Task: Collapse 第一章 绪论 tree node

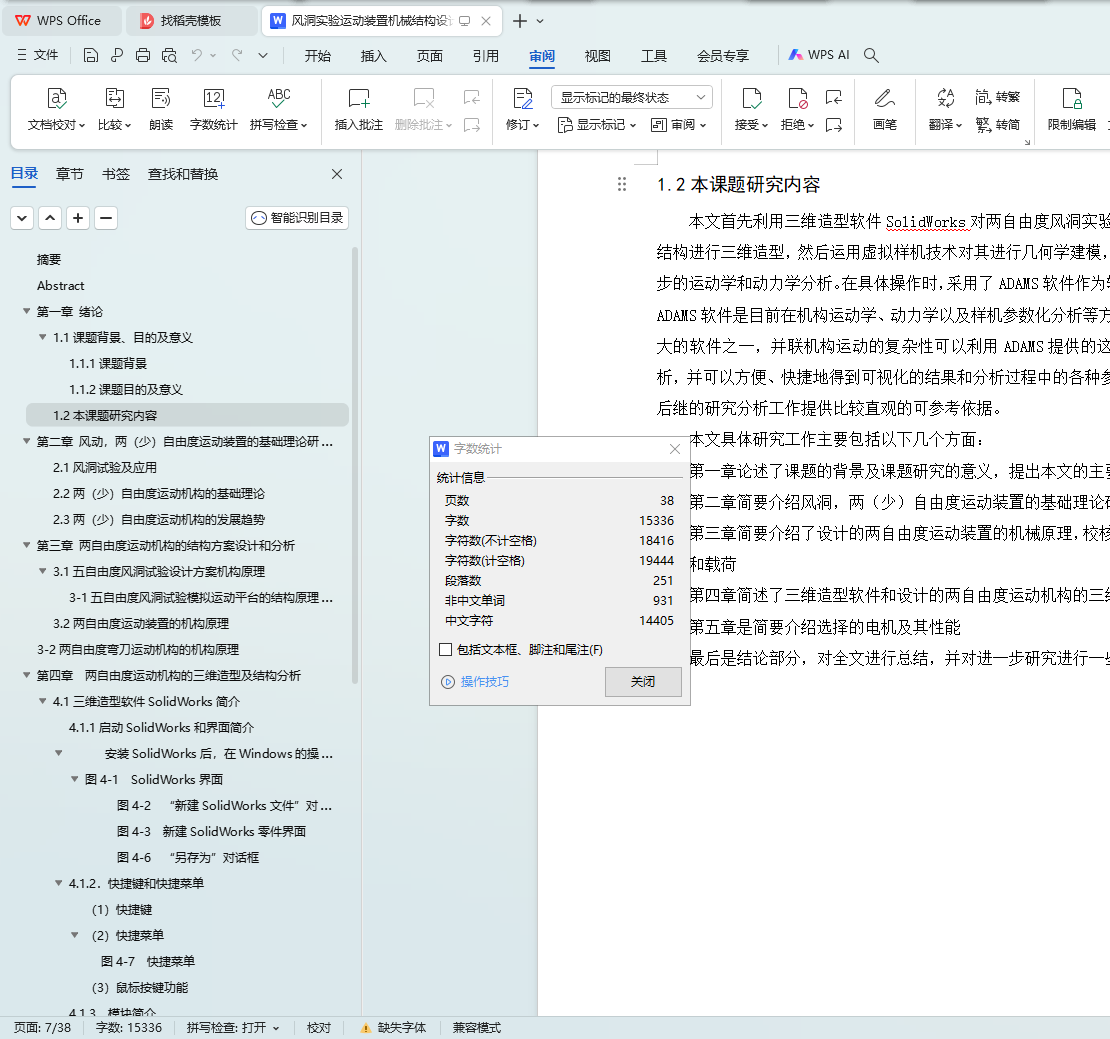Action: point(26,311)
